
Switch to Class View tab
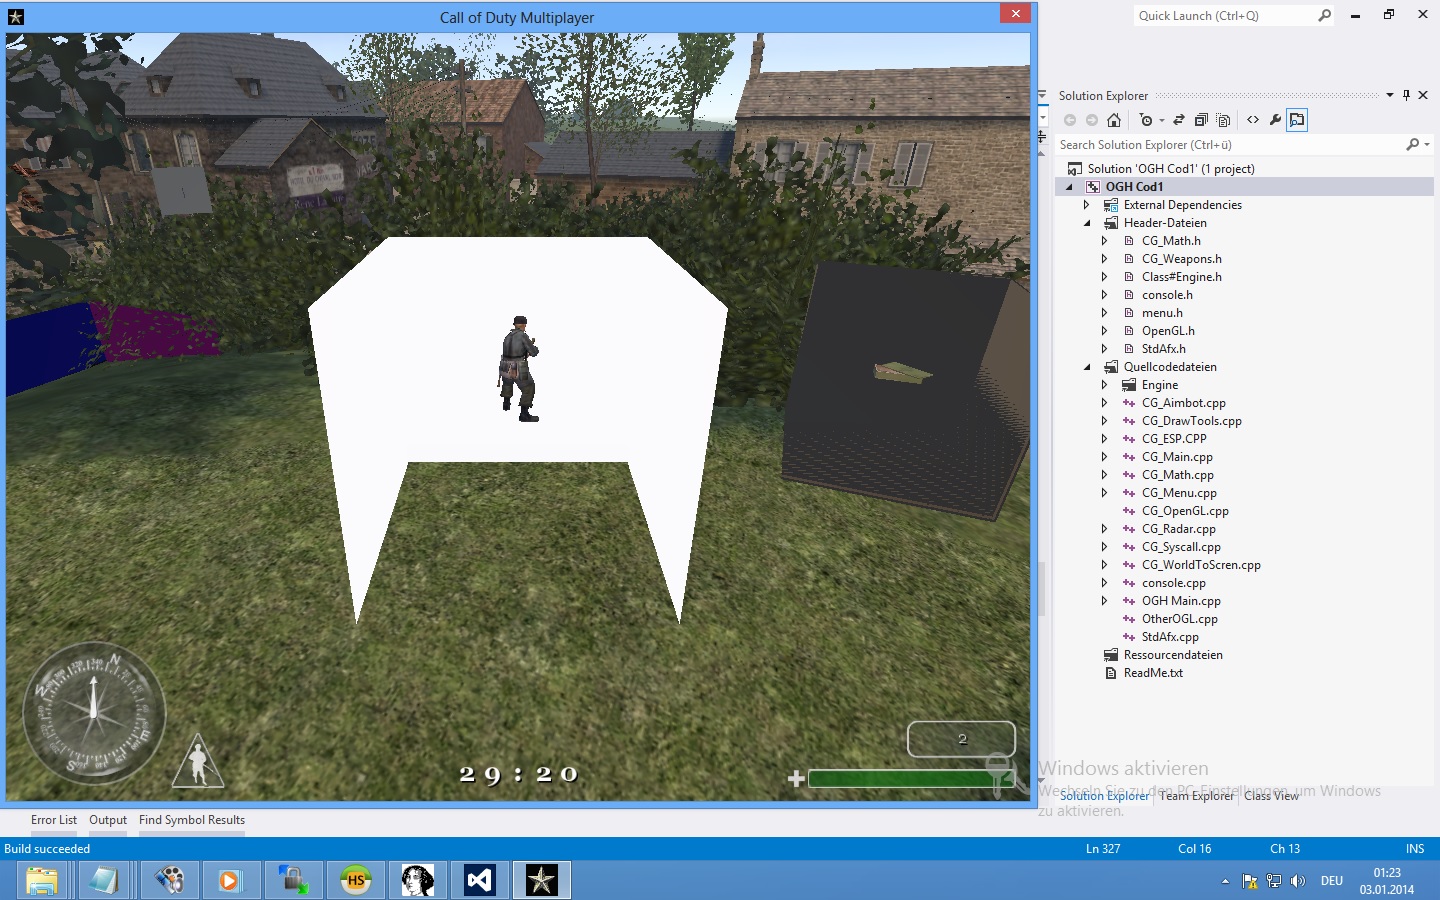1271,796
